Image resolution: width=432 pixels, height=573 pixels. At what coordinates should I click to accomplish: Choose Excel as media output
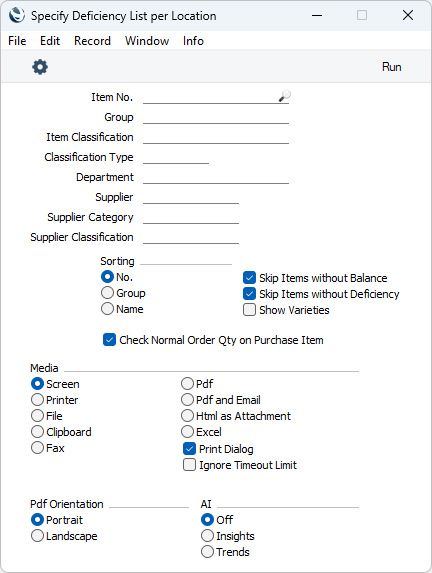coord(187,432)
